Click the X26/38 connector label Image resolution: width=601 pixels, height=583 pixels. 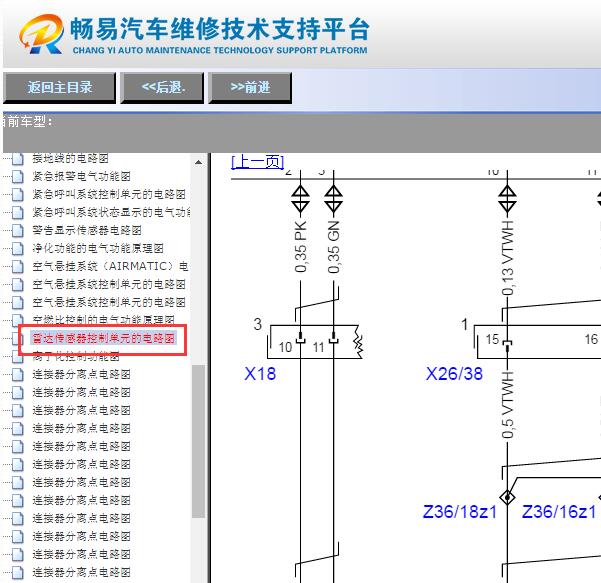coord(454,374)
